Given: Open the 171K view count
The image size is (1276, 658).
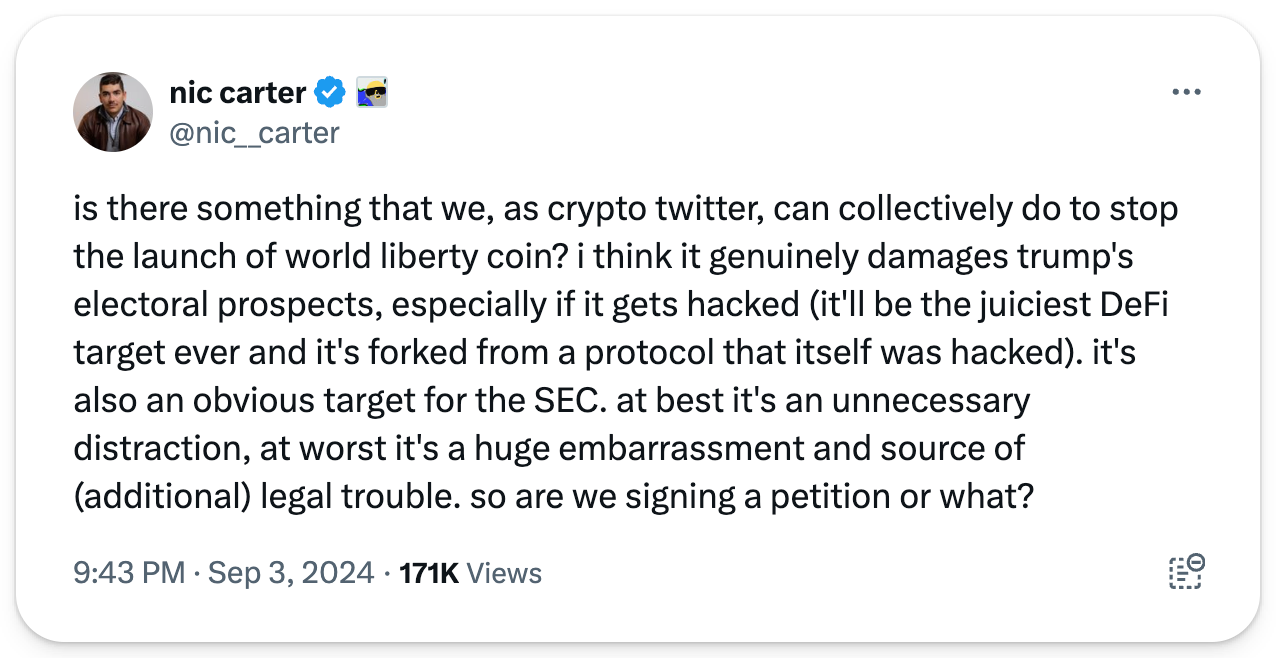Looking at the screenshot, I should point(428,573).
